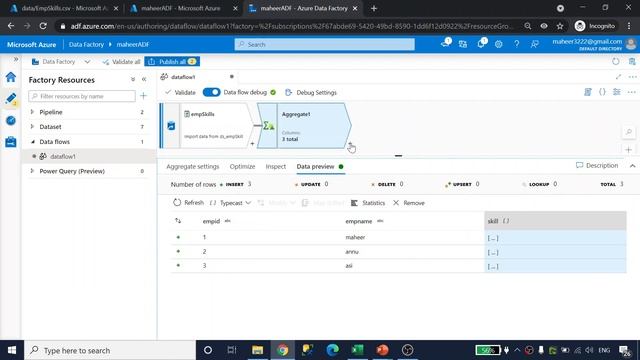Open the code braces view icon
This screenshot has width=640, height=360.
coord(602,92)
